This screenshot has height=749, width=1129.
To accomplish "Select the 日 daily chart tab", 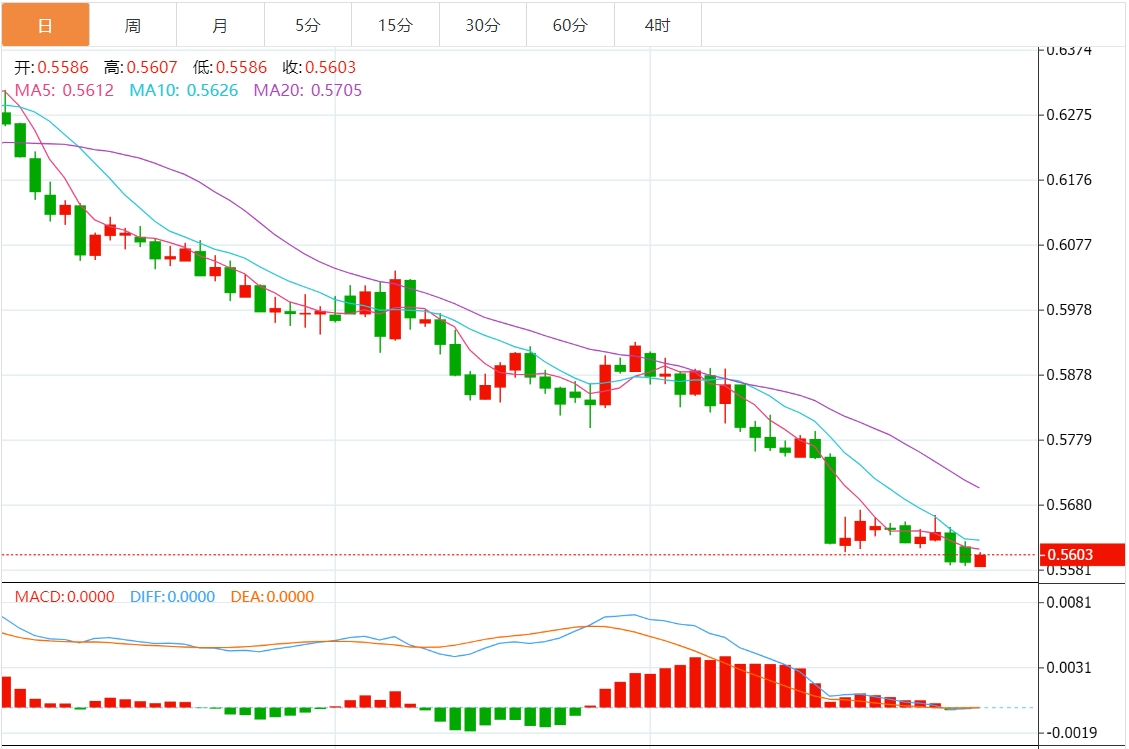I will pos(45,25).
